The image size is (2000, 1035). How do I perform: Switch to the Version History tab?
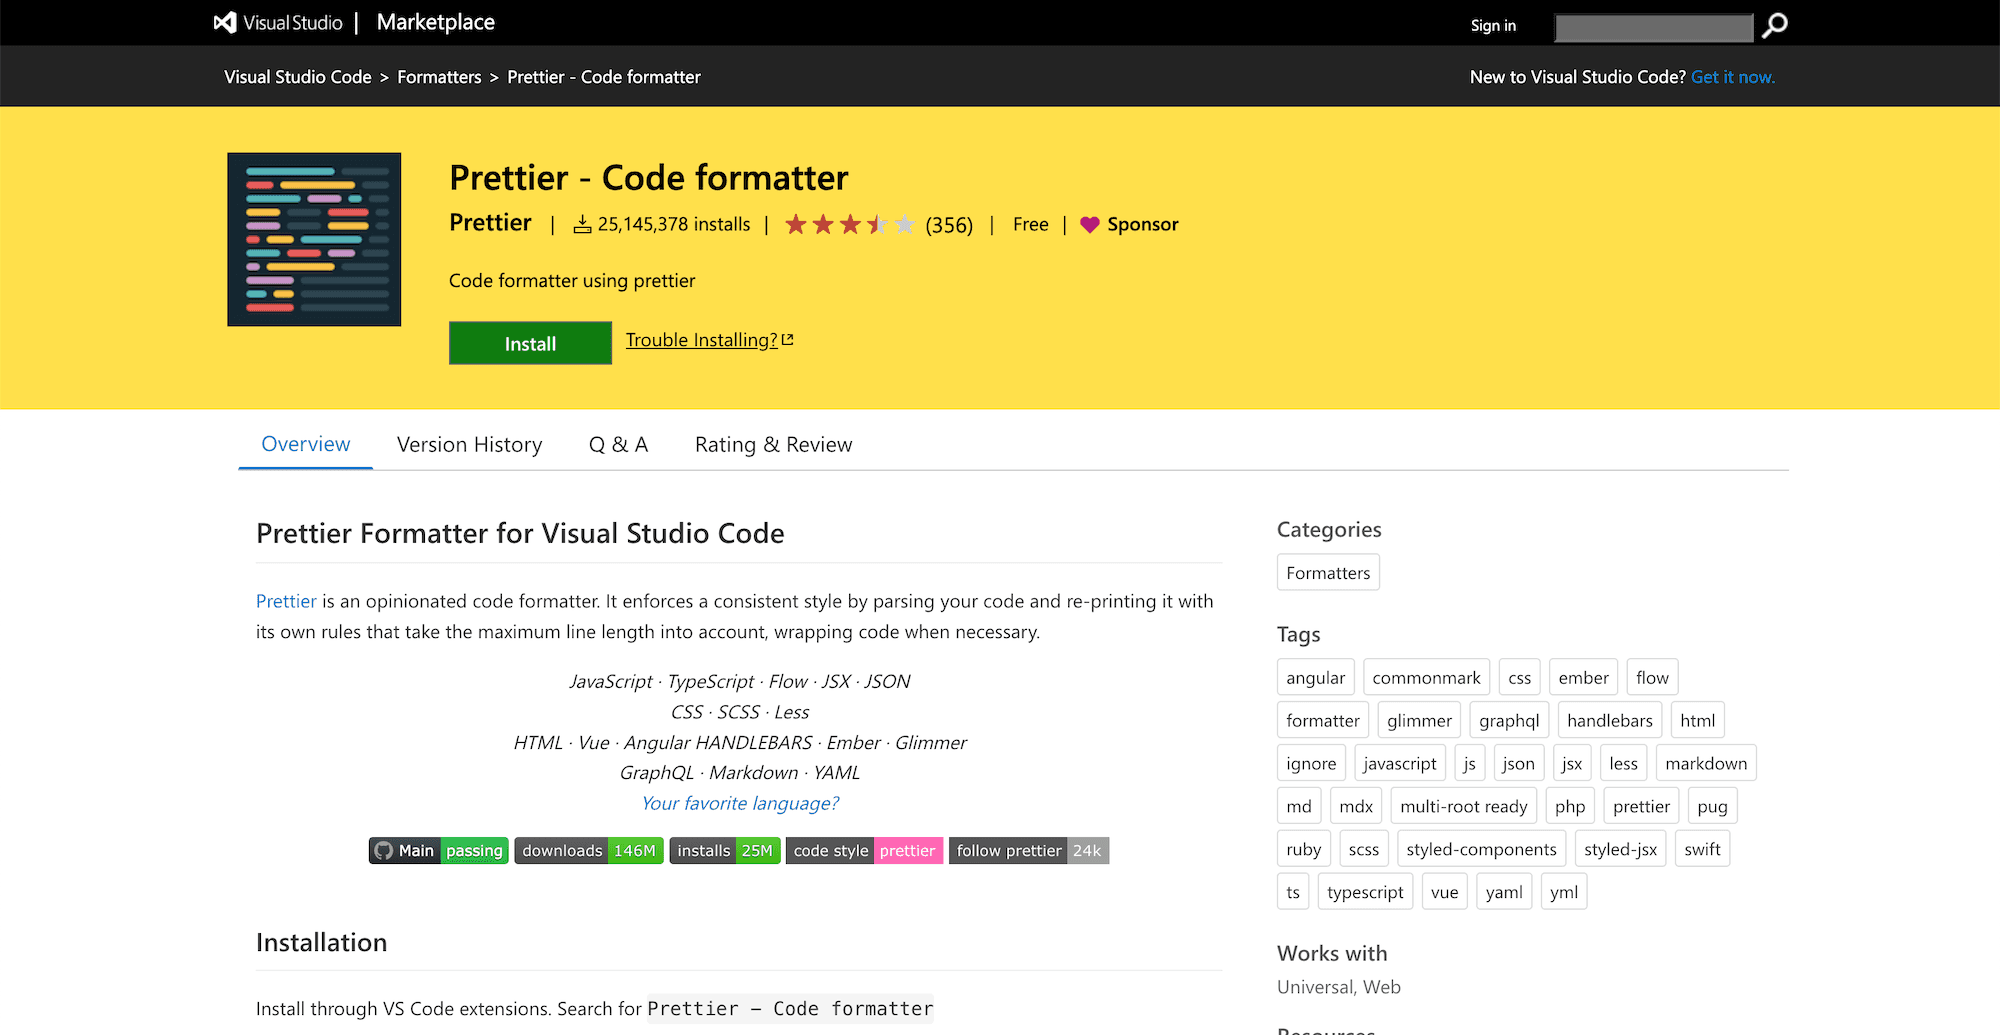470,445
